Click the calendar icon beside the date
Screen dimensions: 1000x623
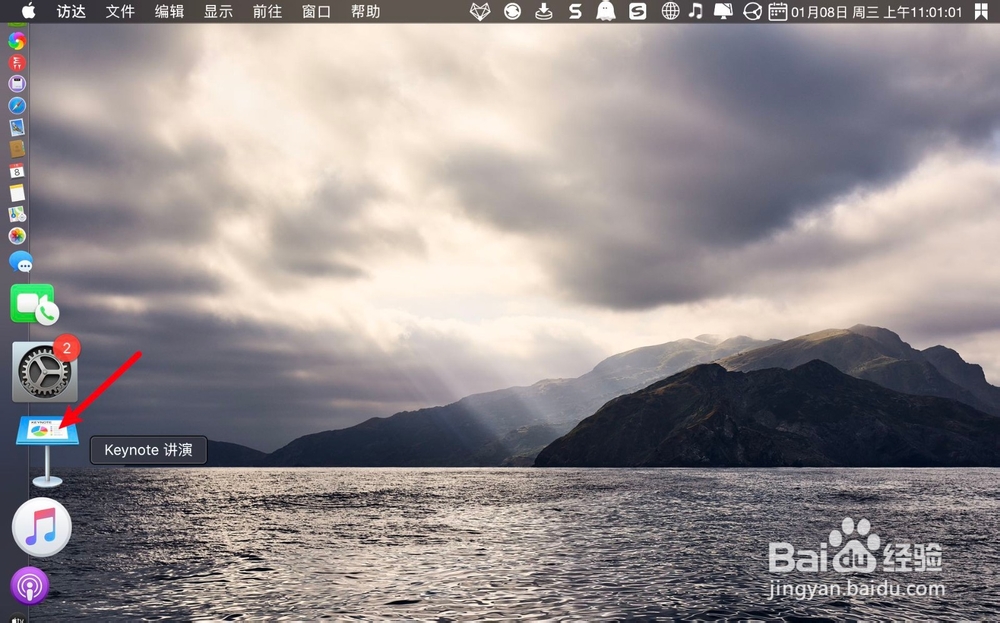click(777, 11)
